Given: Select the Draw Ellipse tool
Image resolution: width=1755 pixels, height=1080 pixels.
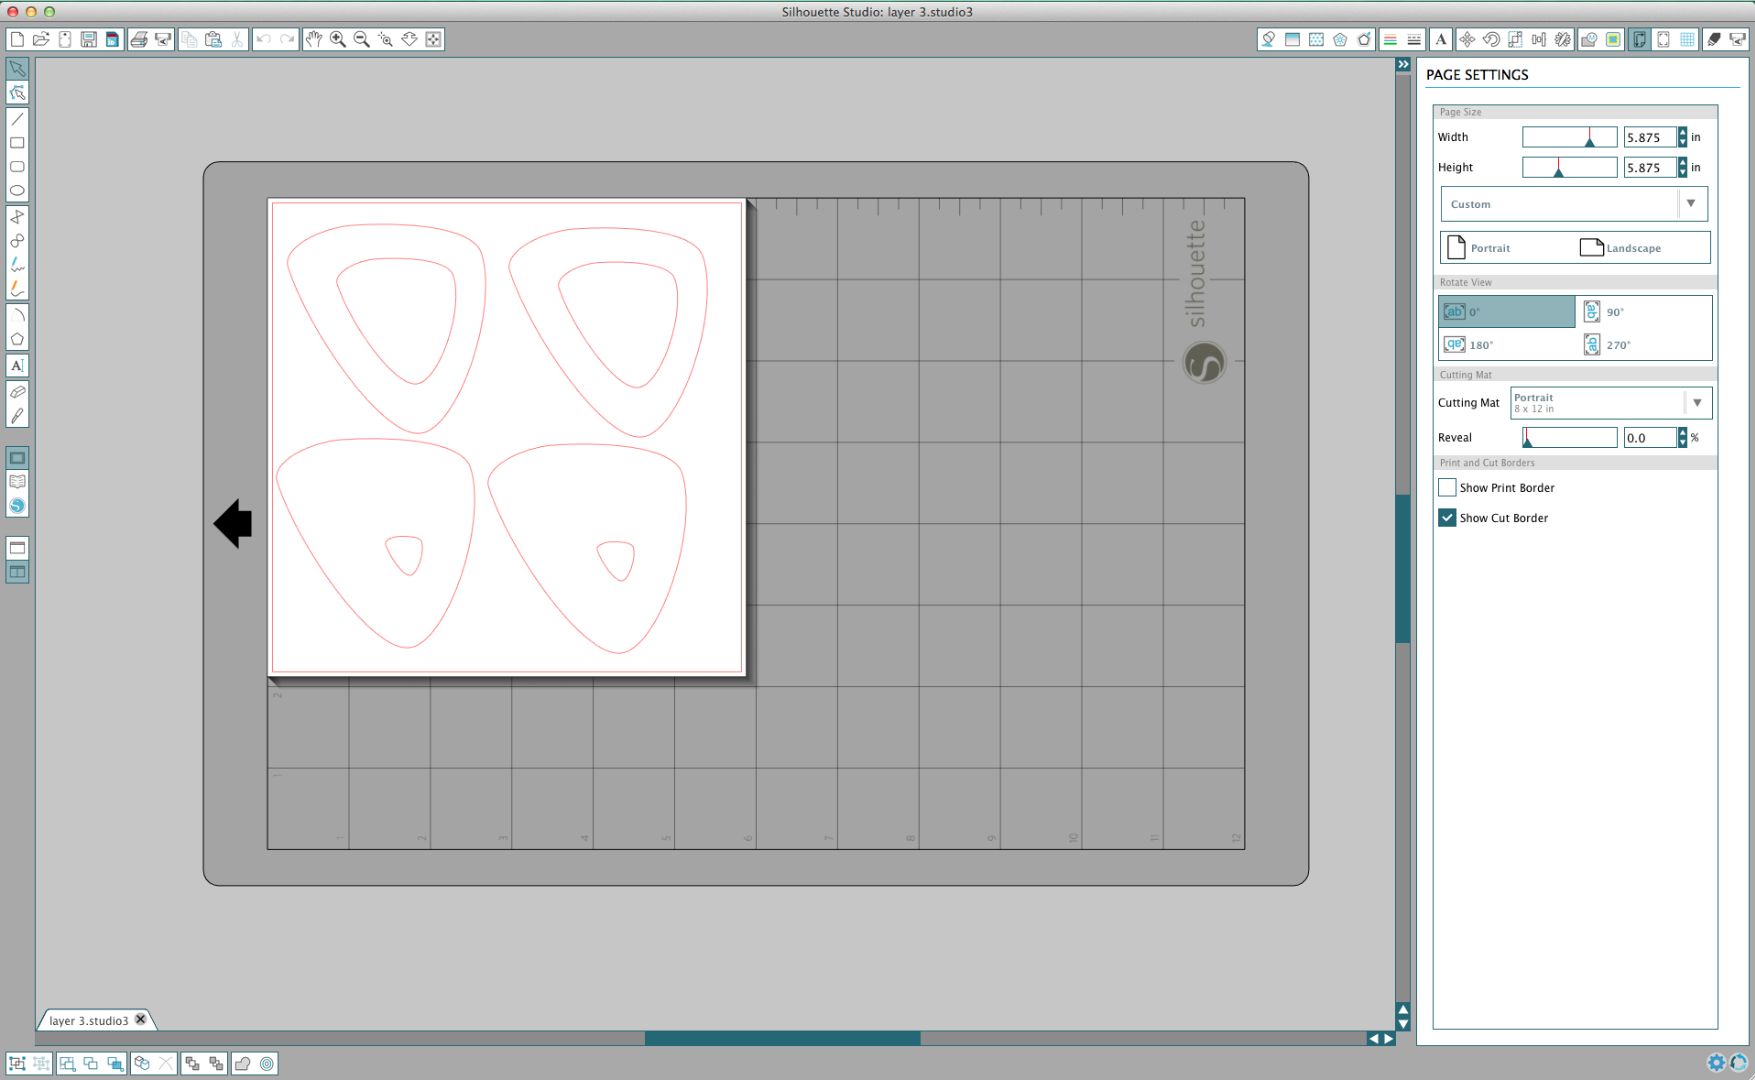Looking at the screenshot, I should click(x=17, y=191).
